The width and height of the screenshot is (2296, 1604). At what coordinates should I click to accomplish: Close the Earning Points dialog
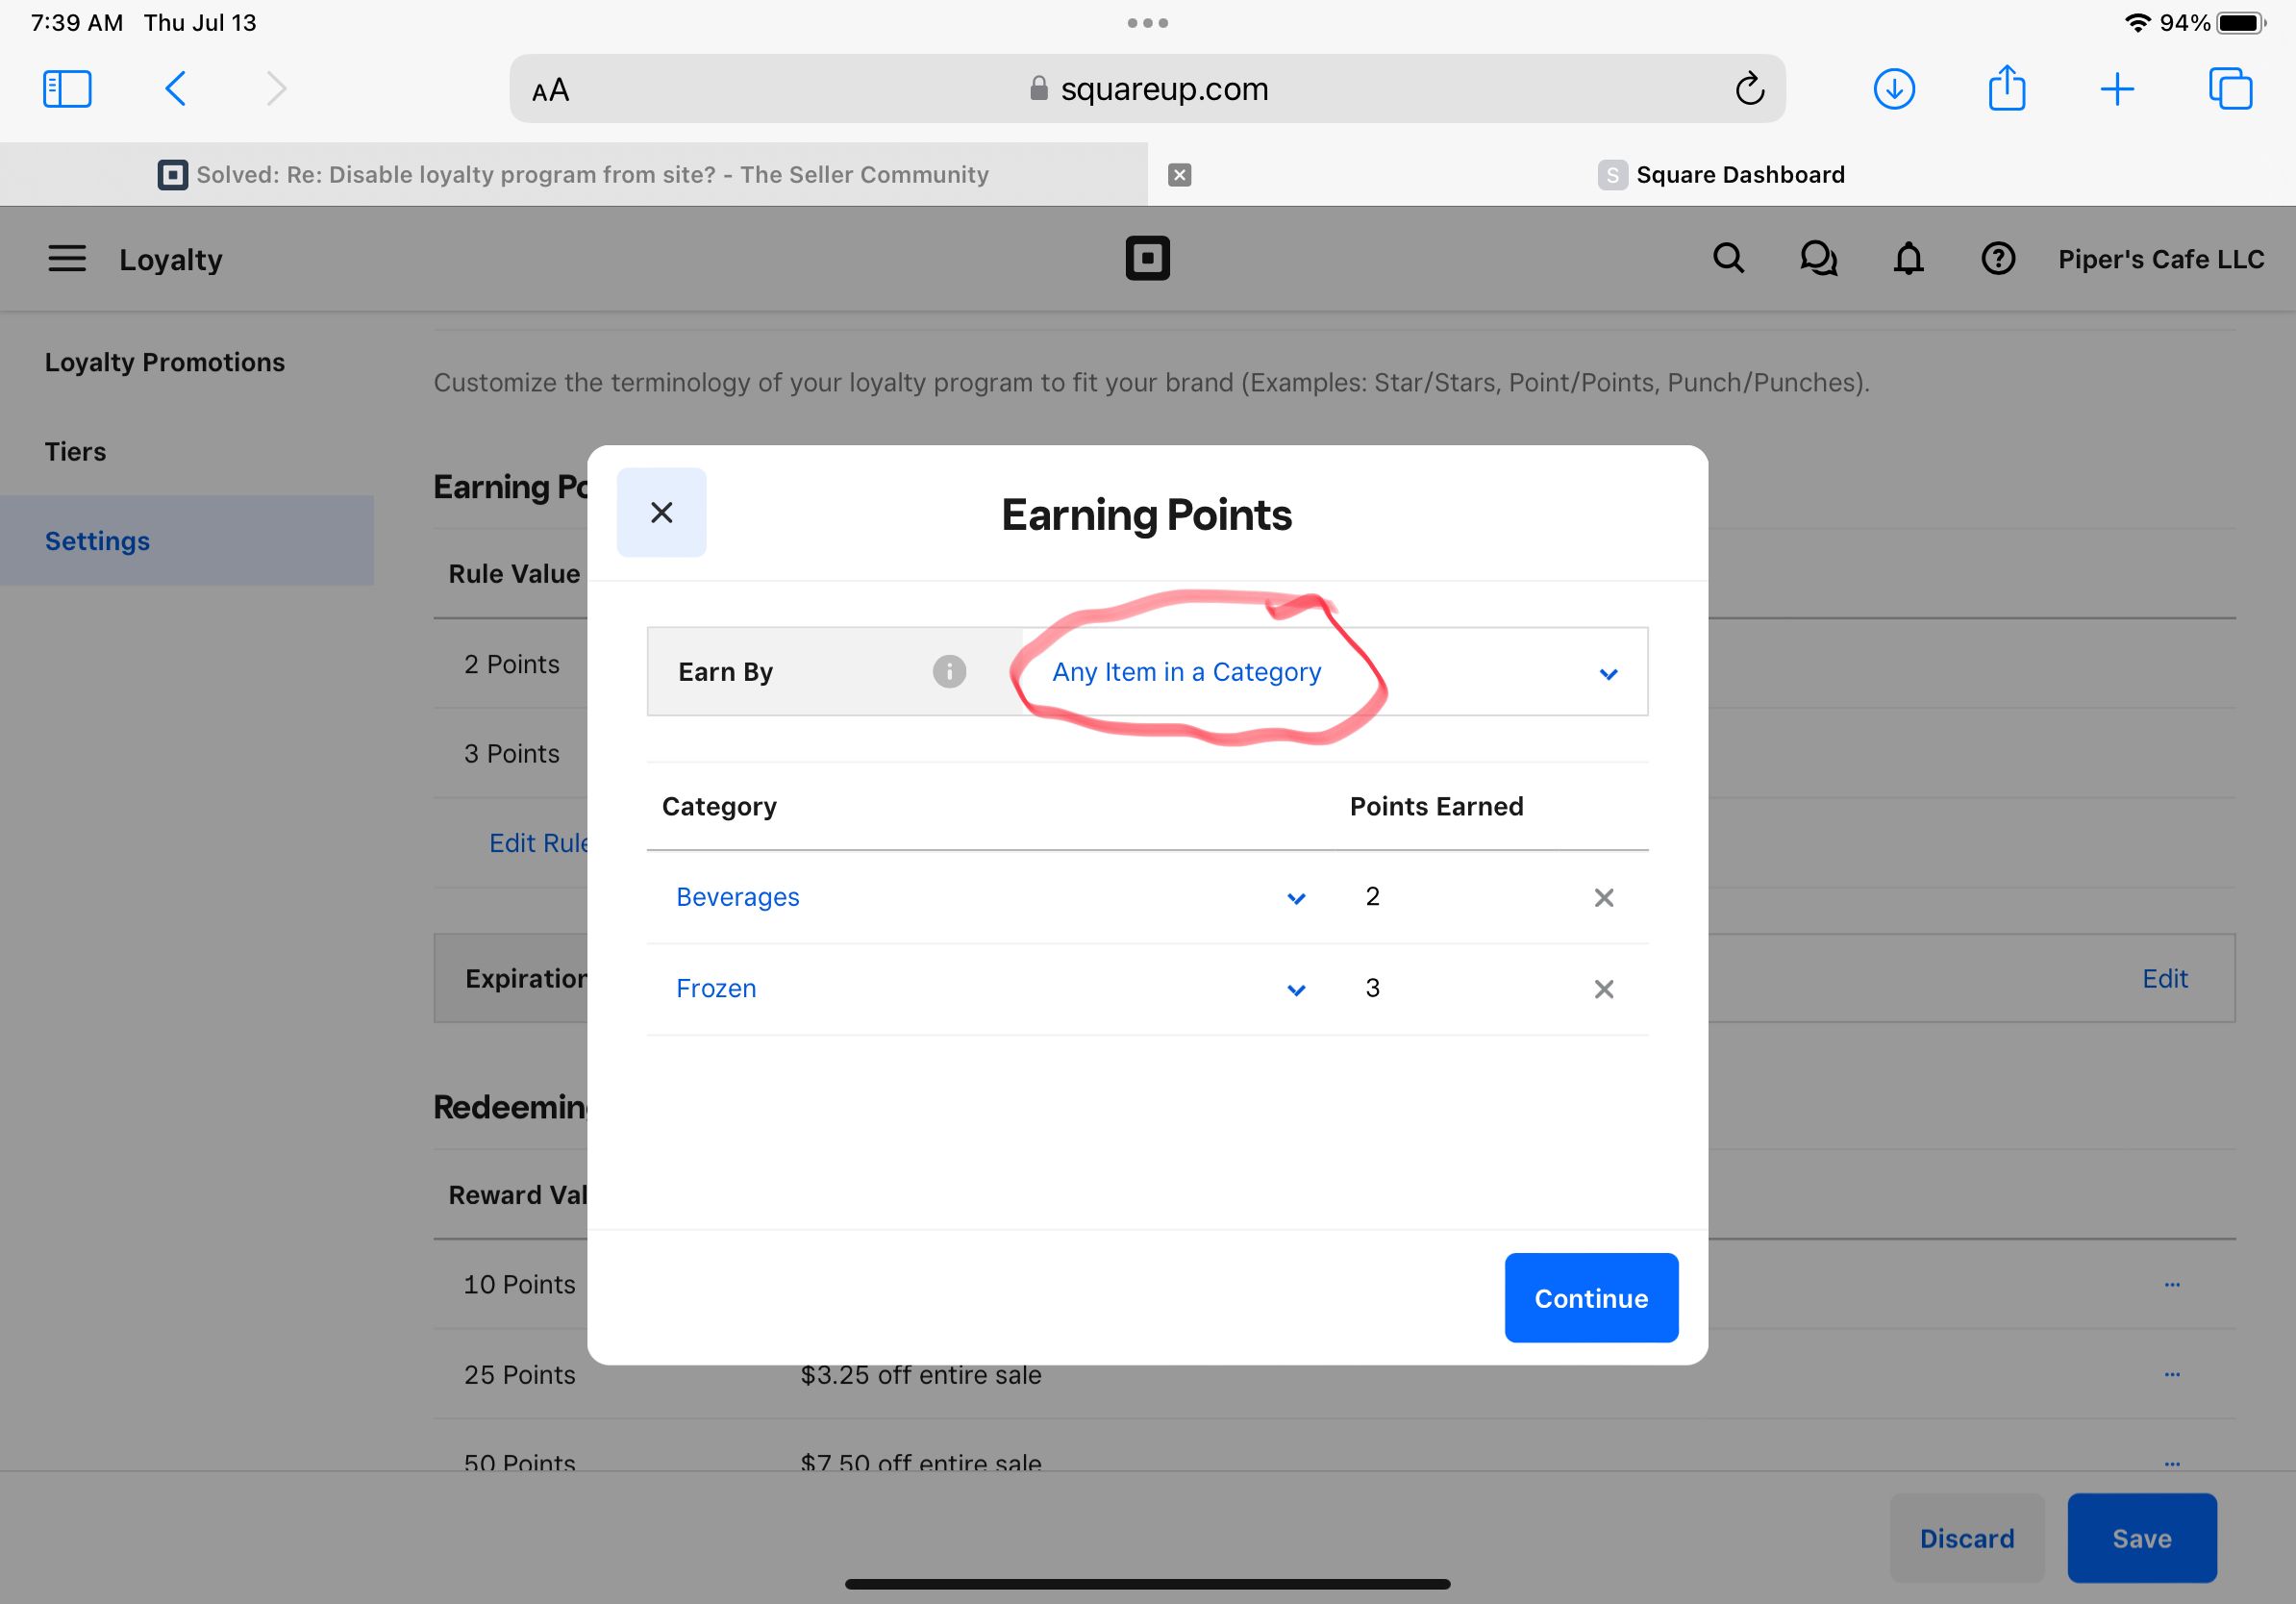661,512
